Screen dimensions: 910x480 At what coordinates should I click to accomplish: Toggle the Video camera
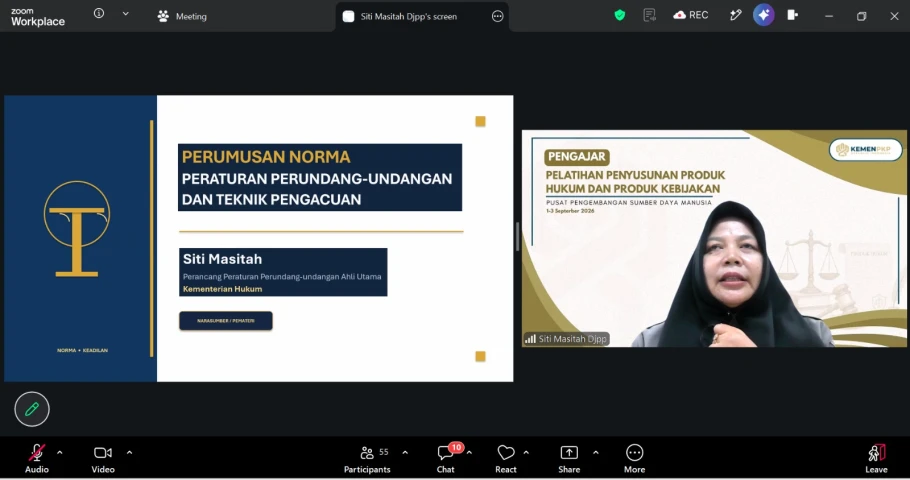click(x=103, y=458)
